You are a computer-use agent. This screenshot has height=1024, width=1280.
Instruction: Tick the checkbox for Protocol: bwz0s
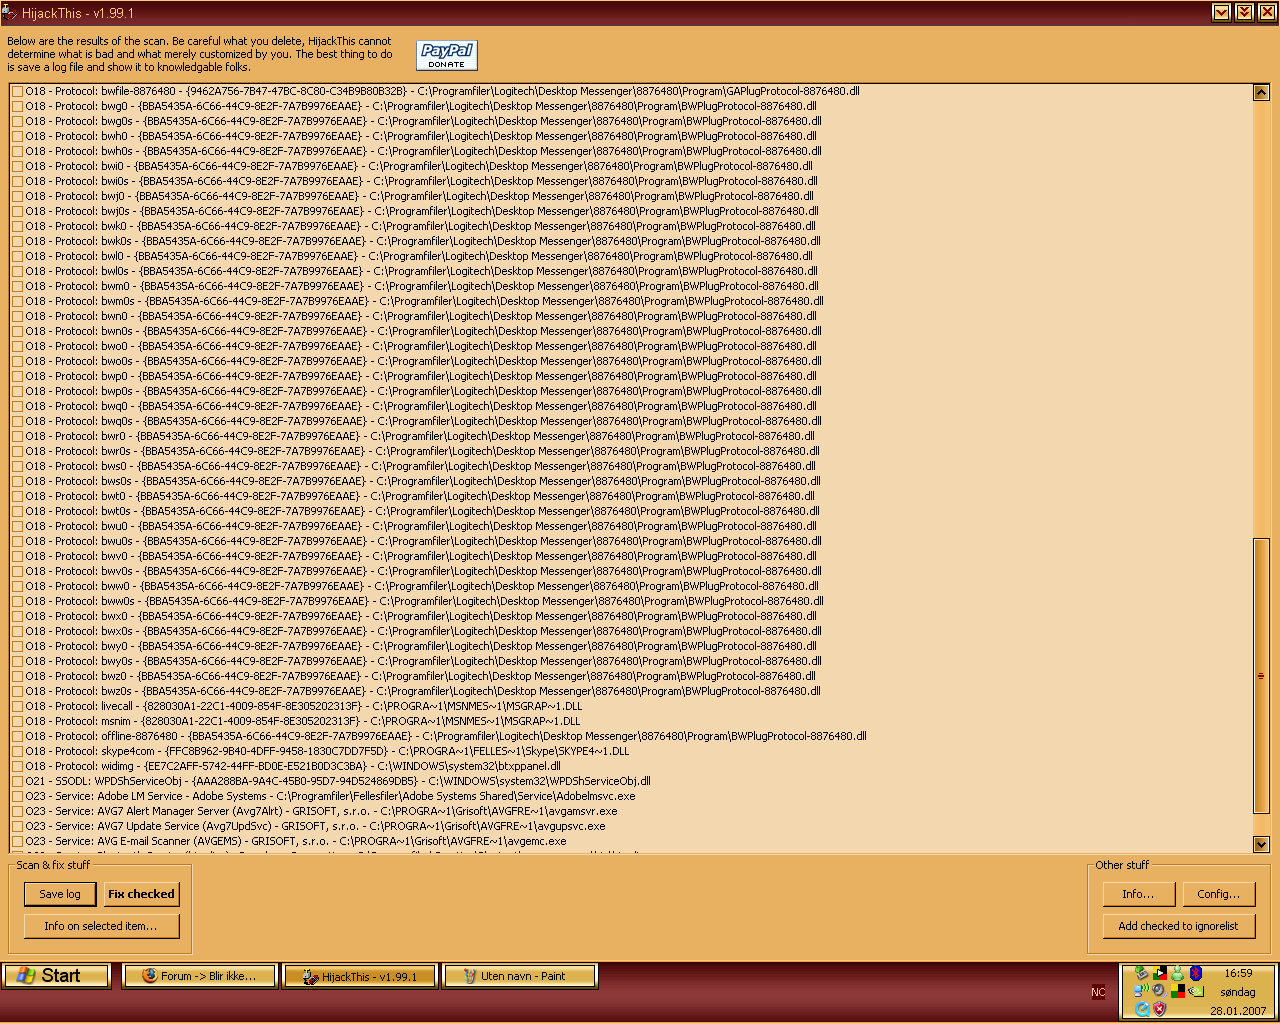(x=17, y=691)
